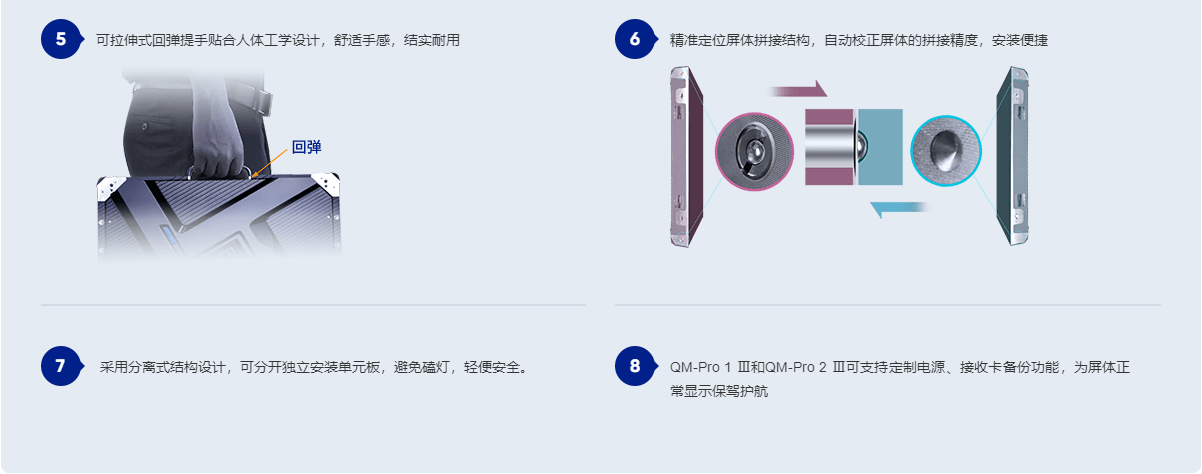Screen dimensions: 1202x474
Task: Click the QM-Pro backup function description
Action: (900, 379)
